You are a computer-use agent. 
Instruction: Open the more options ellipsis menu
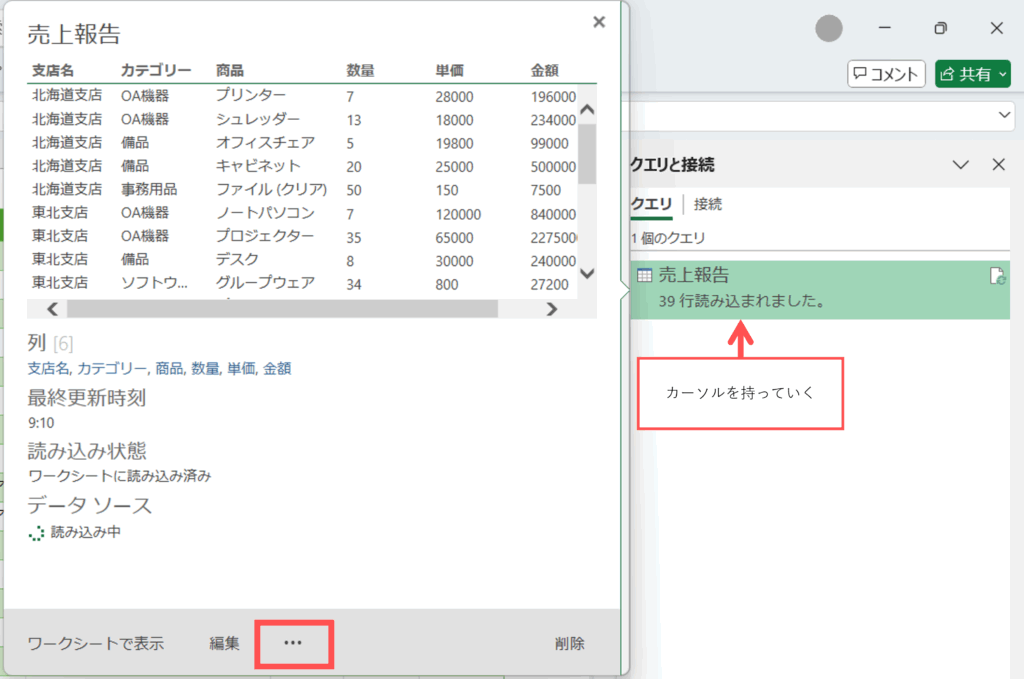click(x=293, y=644)
